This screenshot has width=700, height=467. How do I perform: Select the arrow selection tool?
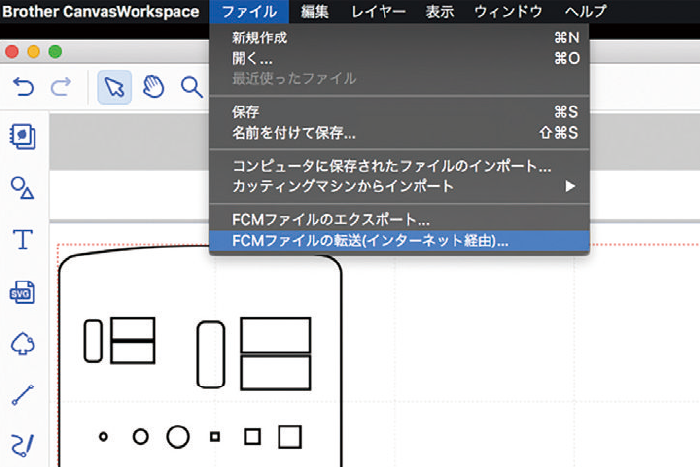coord(115,87)
